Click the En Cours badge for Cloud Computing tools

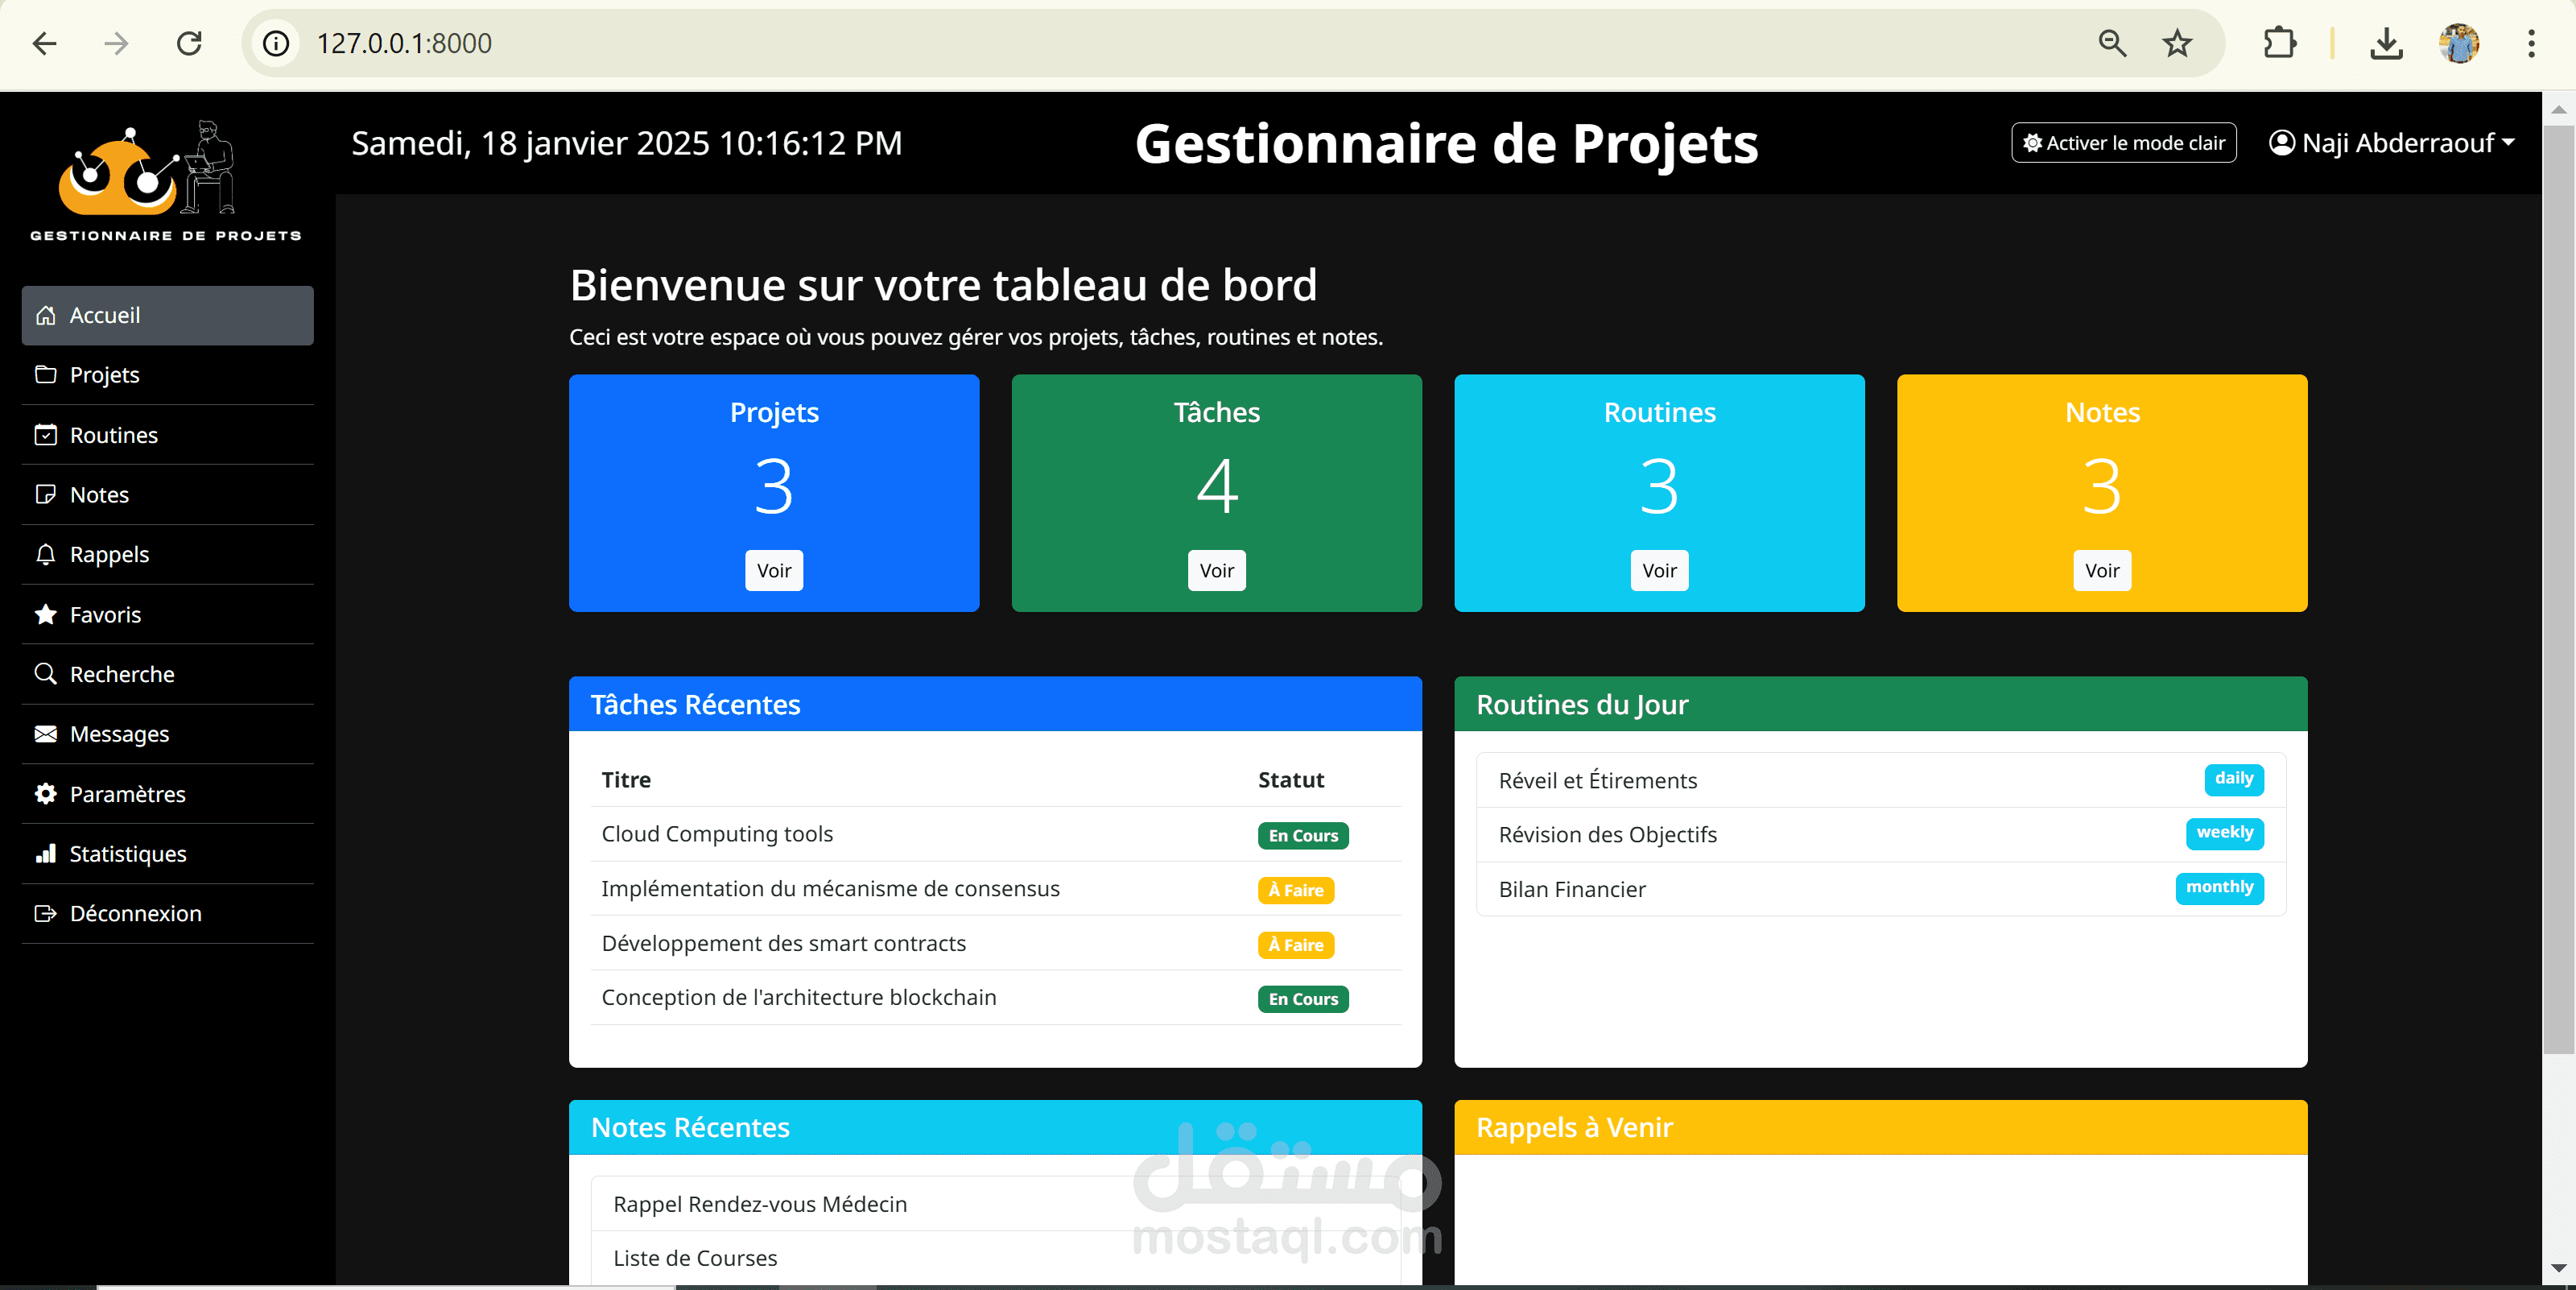[1302, 835]
